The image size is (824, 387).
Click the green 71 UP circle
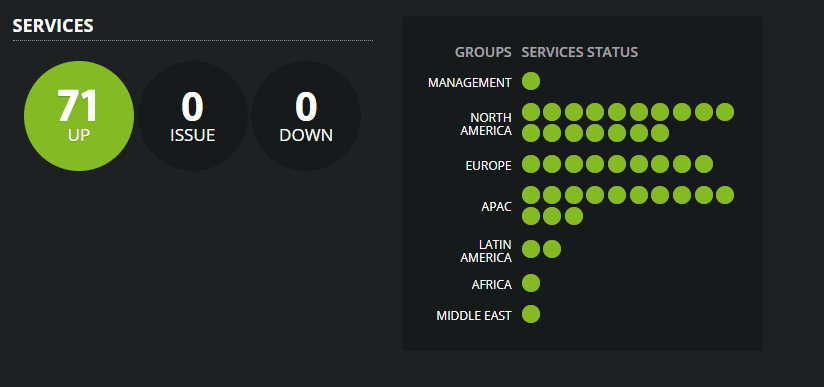pos(79,116)
